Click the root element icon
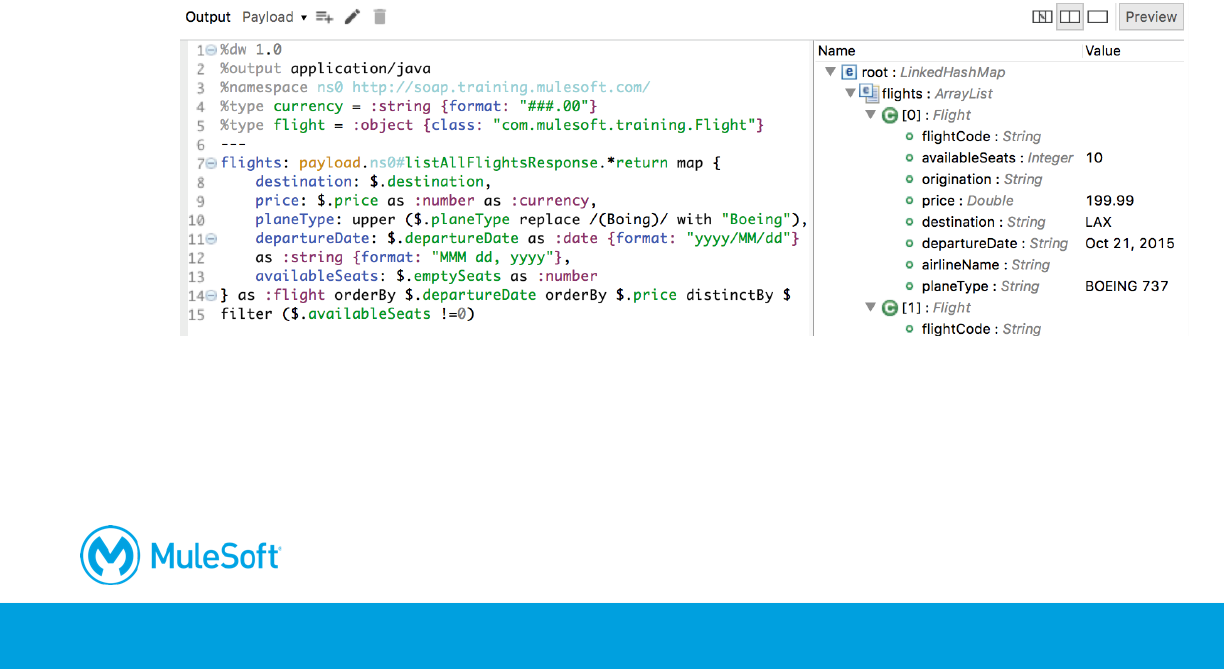Viewport: 1224px width, 669px height. [850, 72]
